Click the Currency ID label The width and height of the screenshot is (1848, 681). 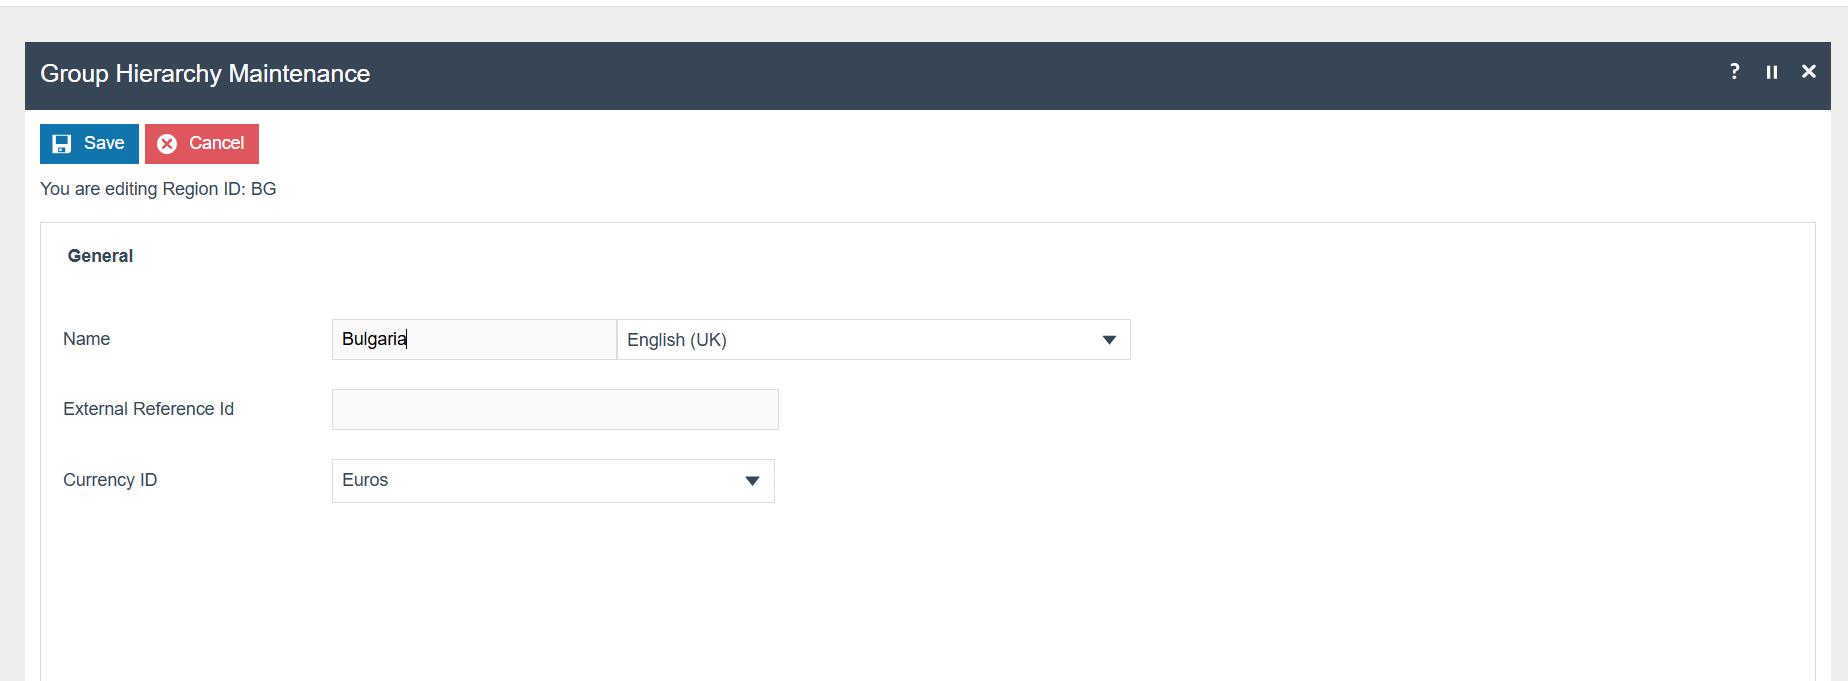[x=110, y=480]
